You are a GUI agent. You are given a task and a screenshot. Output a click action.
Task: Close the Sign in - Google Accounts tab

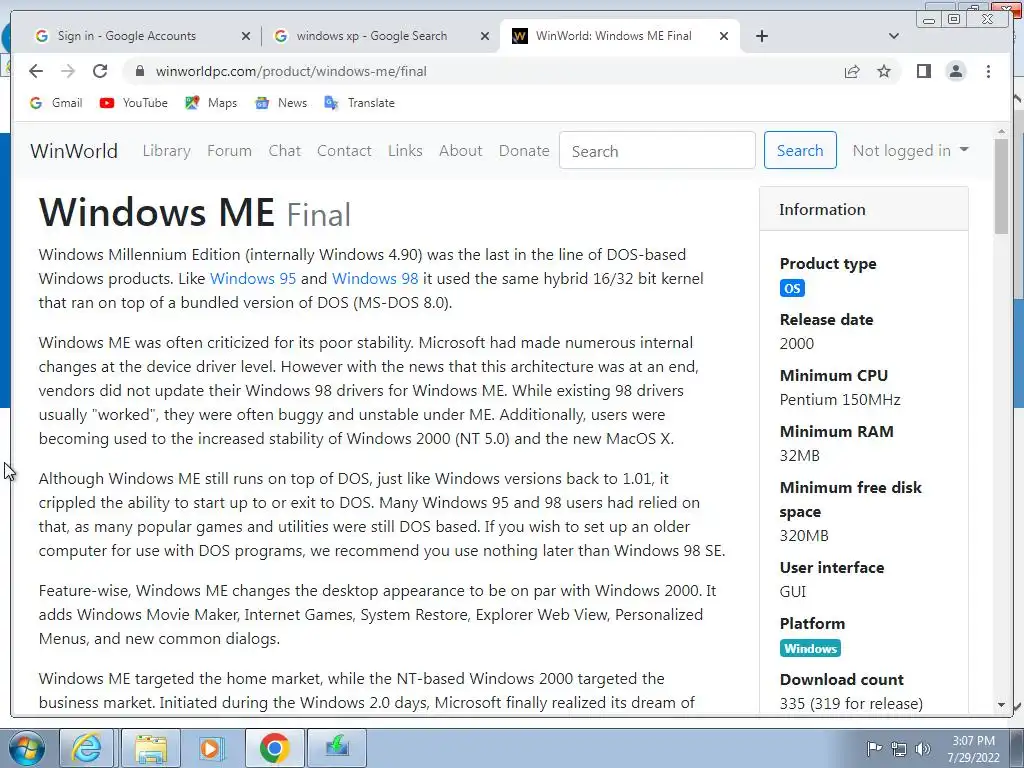[246, 36]
